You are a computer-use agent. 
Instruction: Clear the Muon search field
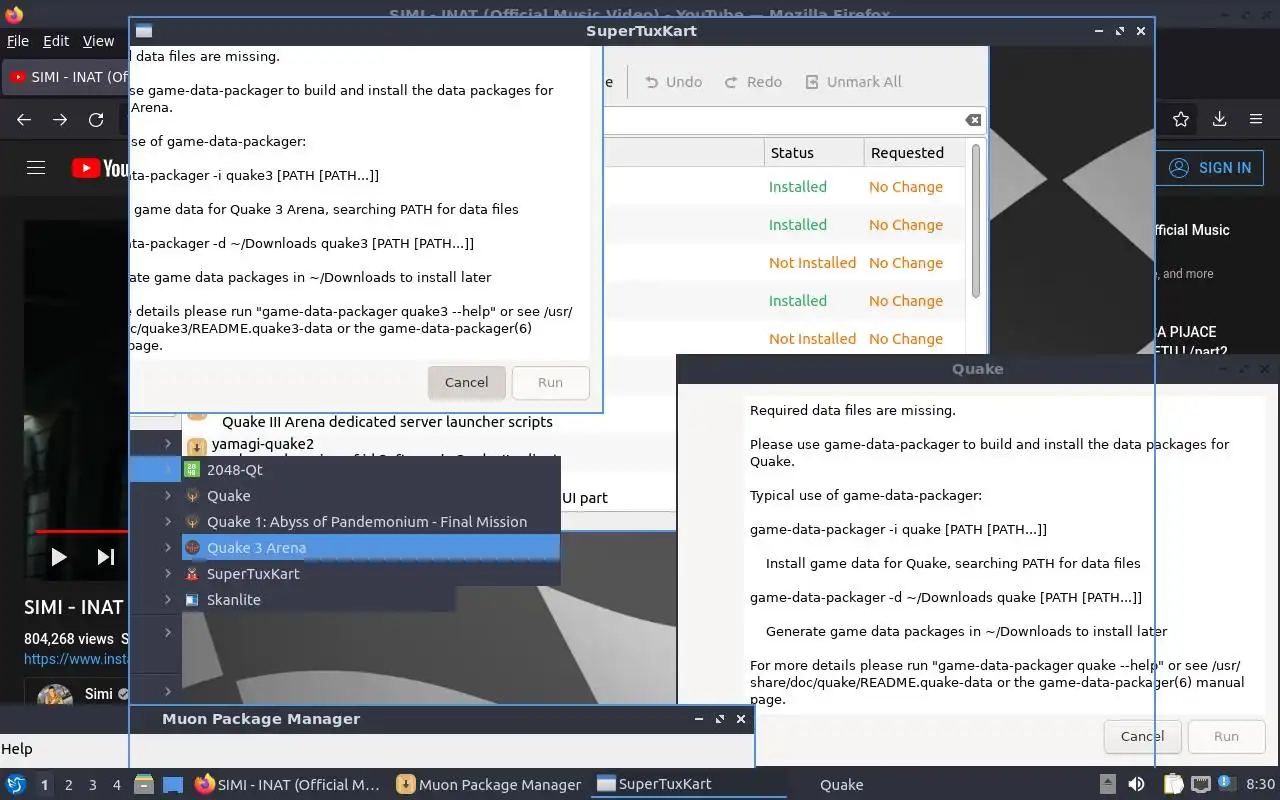click(x=972, y=120)
